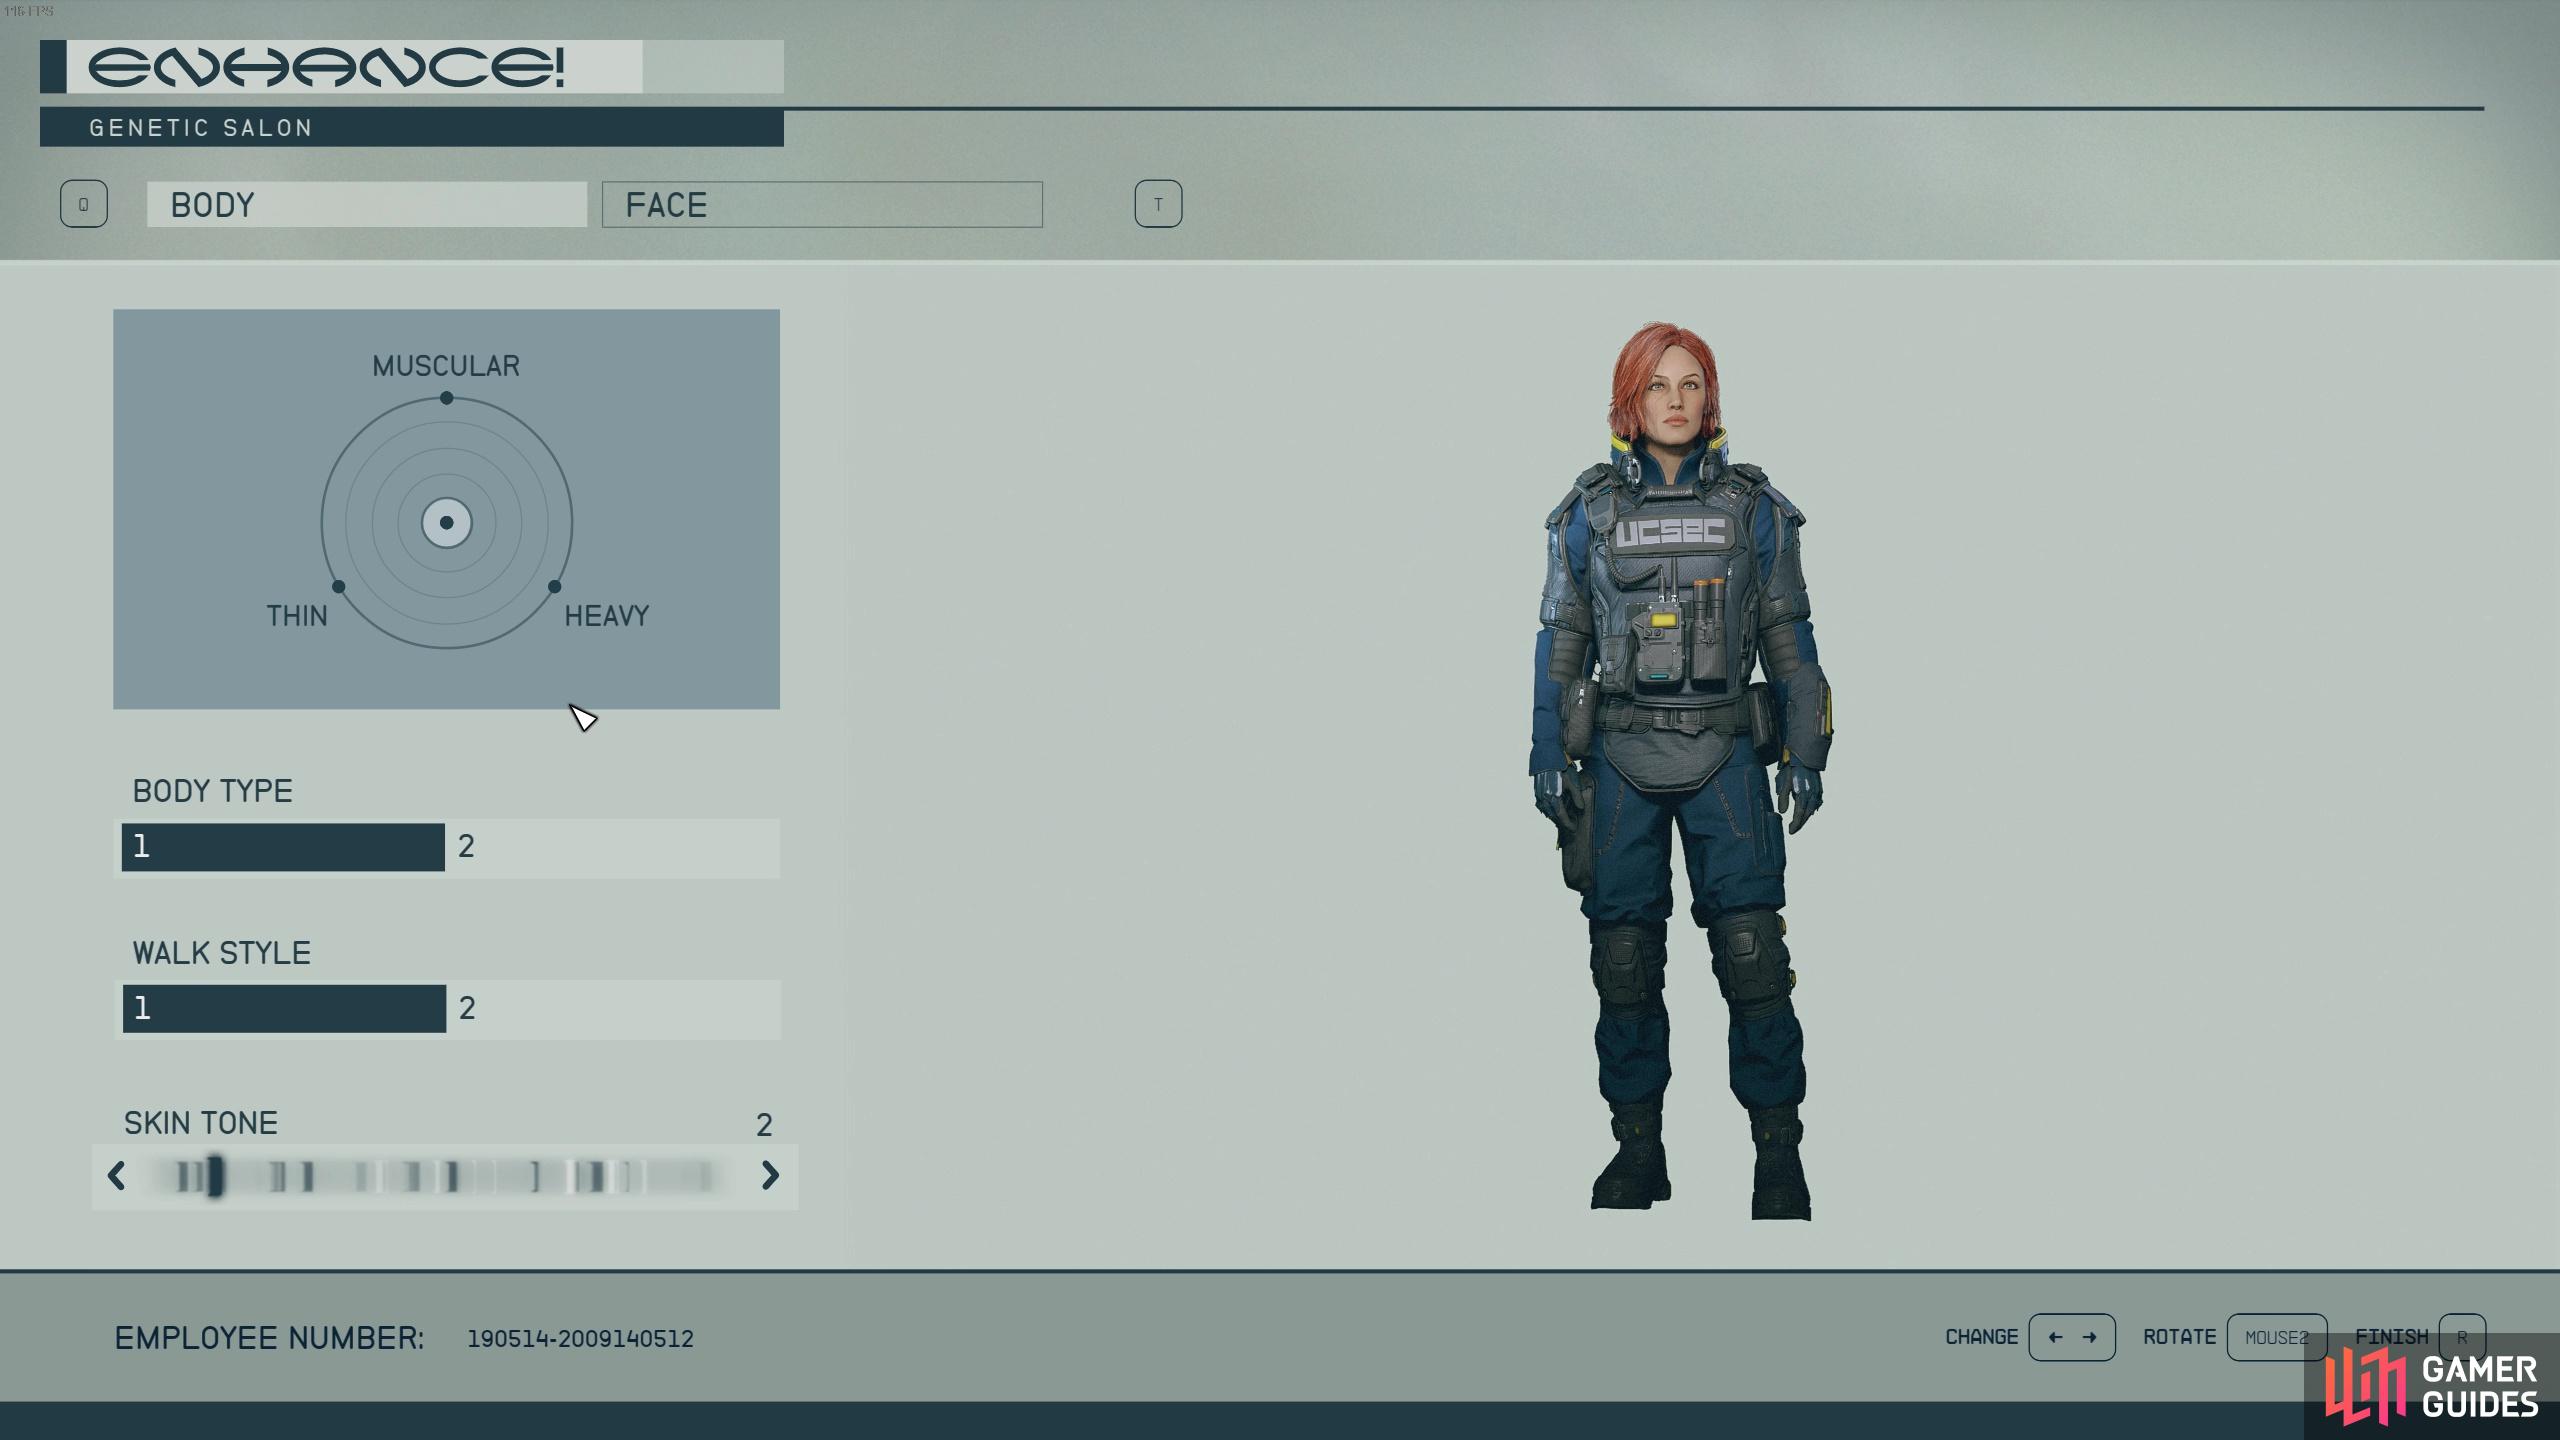The height and width of the screenshot is (1440, 2560).
Task: Click the FINISH R key button
Action: (x=2462, y=1337)
